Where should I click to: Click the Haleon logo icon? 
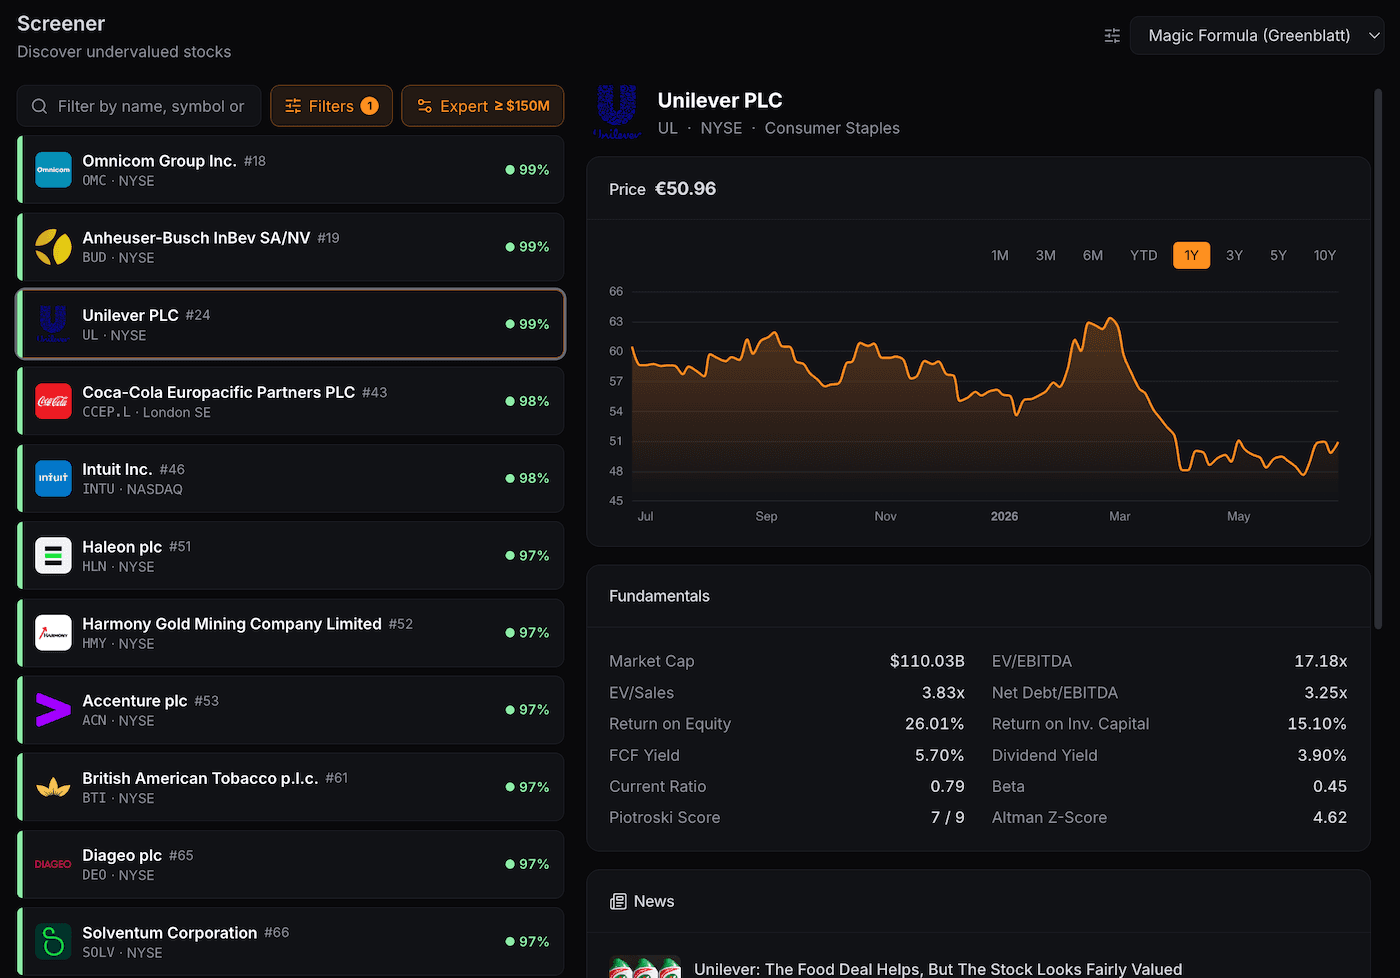coord(53,555)
